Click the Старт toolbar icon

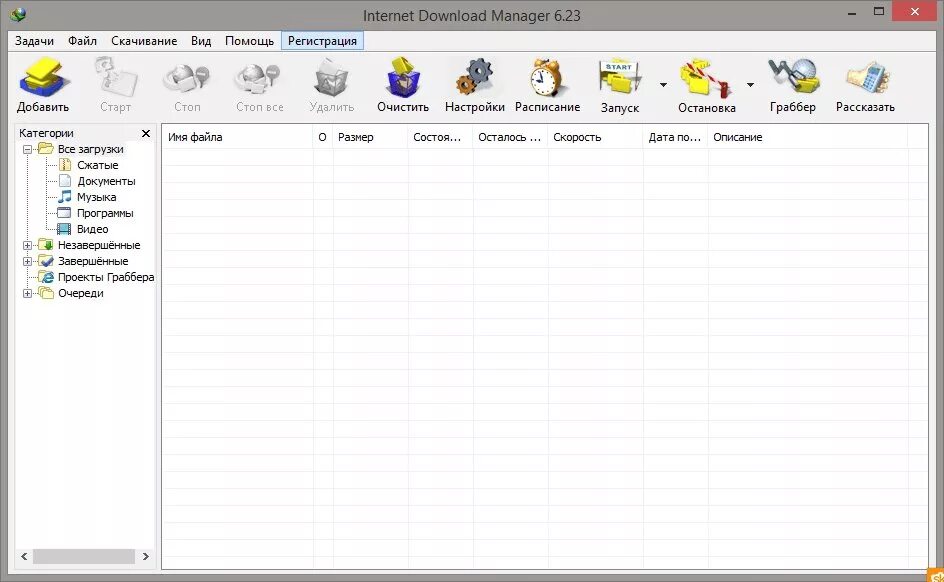115,77
